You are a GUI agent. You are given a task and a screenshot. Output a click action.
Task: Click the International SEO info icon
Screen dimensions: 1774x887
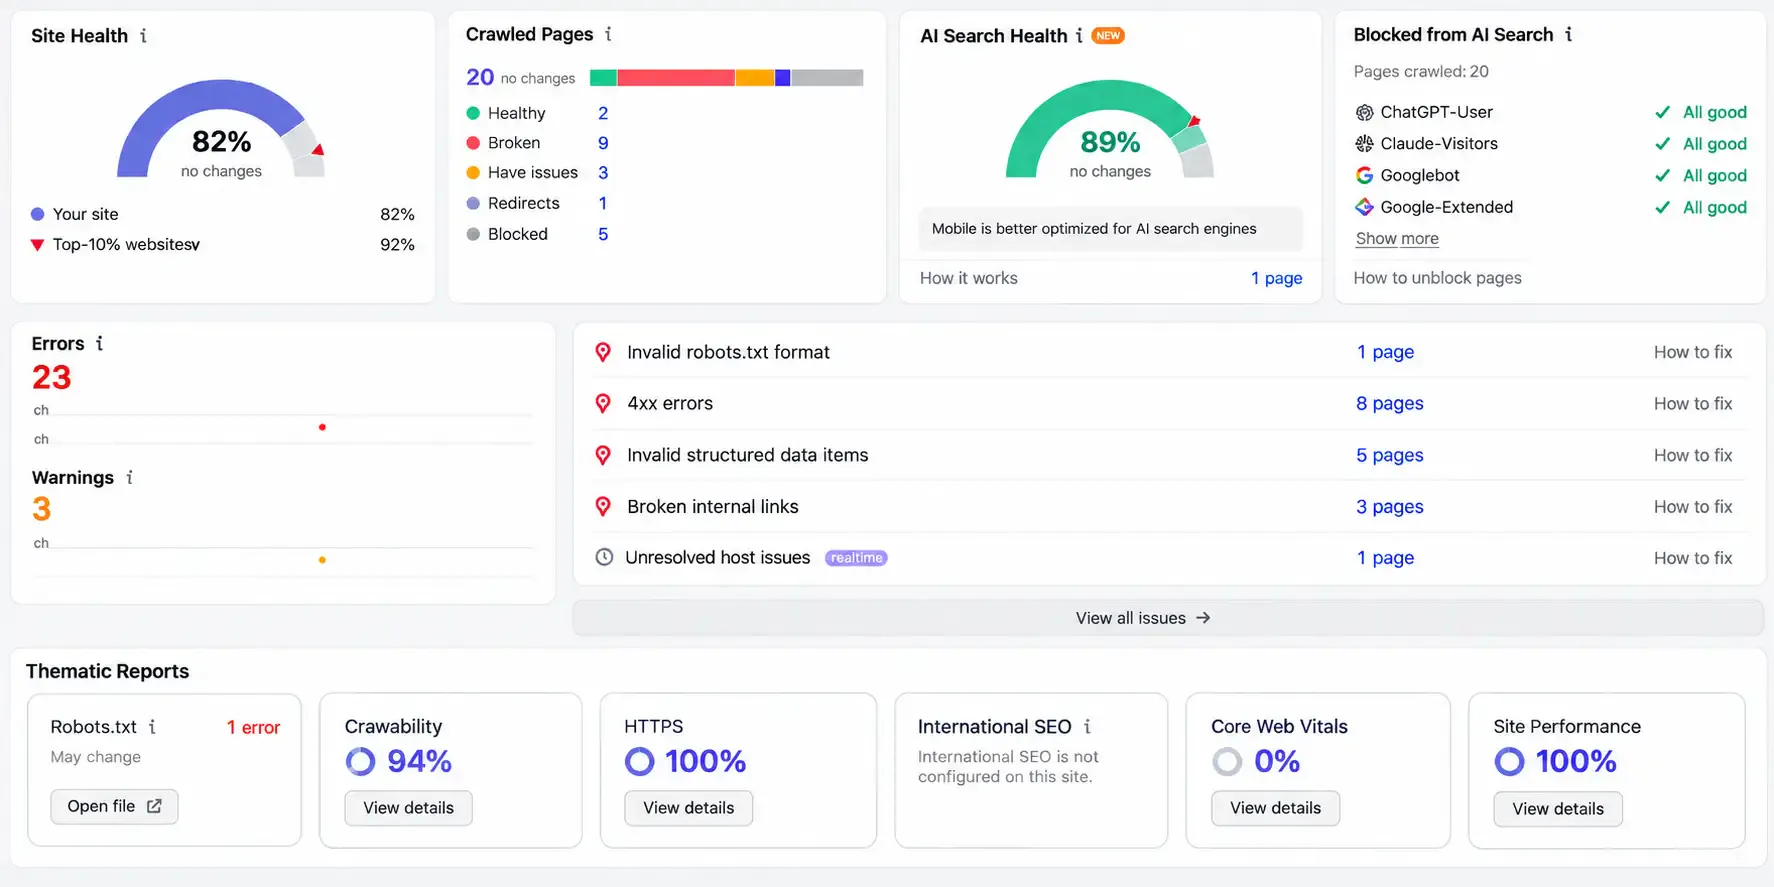[1087, 727]
